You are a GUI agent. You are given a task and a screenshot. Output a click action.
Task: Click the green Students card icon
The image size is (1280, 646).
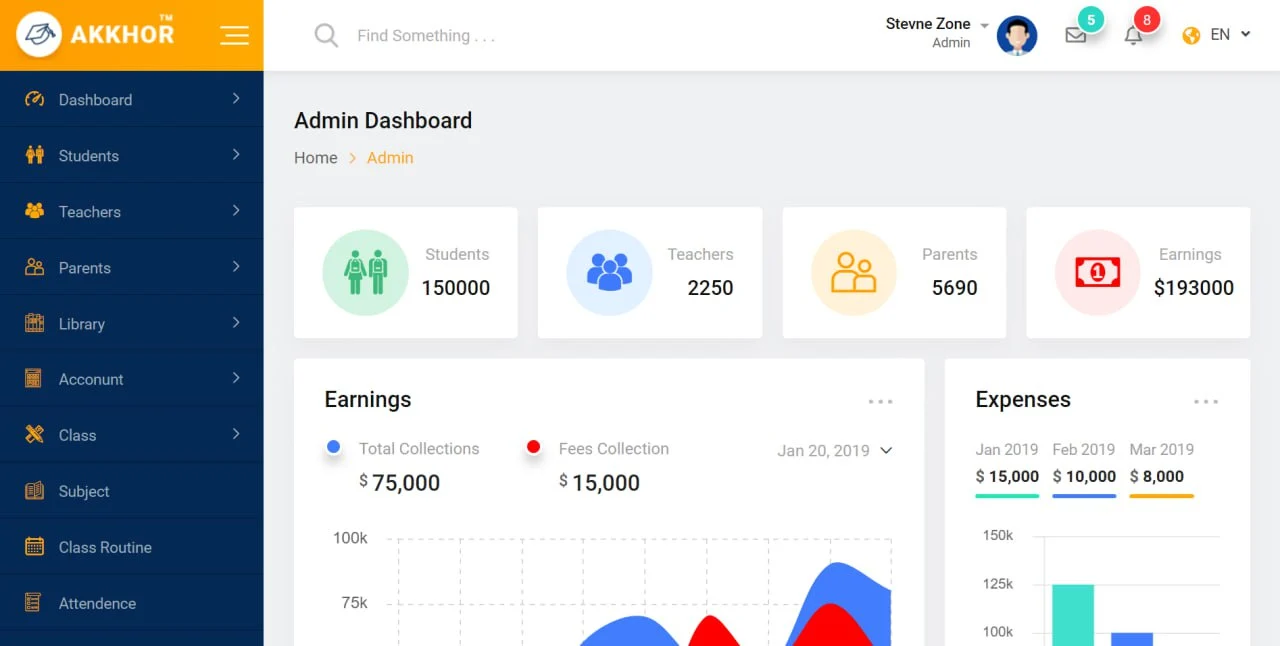click(365, 272)
